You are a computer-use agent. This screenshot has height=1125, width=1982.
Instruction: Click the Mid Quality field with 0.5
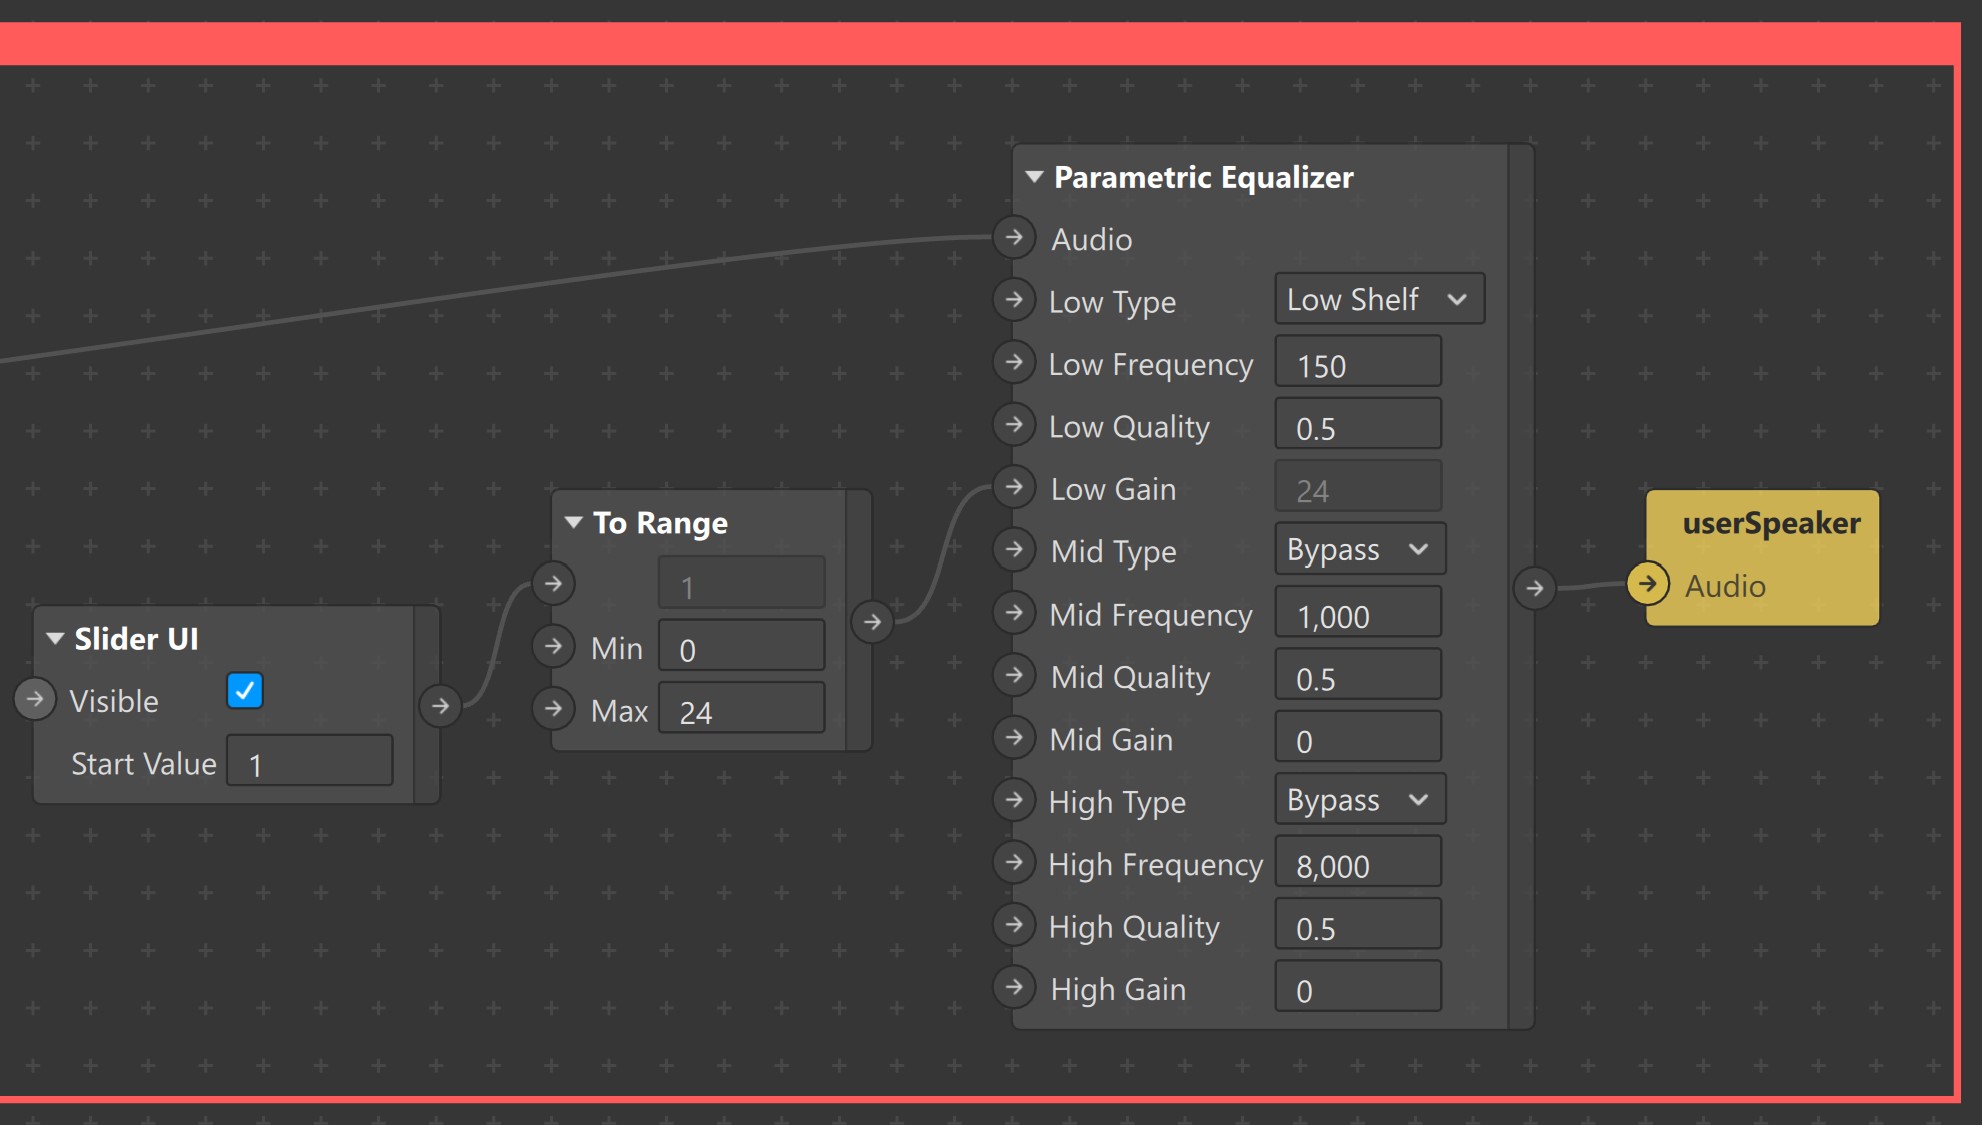[x=1358, y=675]
